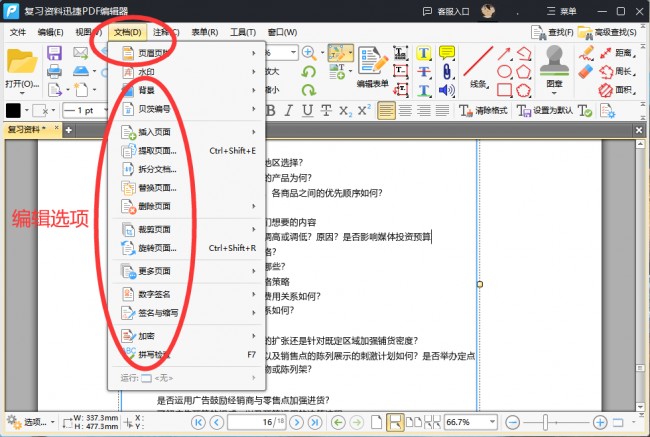This screenshot has height=437, width=650.
Task: Expand the 裁剪页面 submenu
Action: [187, 229]
